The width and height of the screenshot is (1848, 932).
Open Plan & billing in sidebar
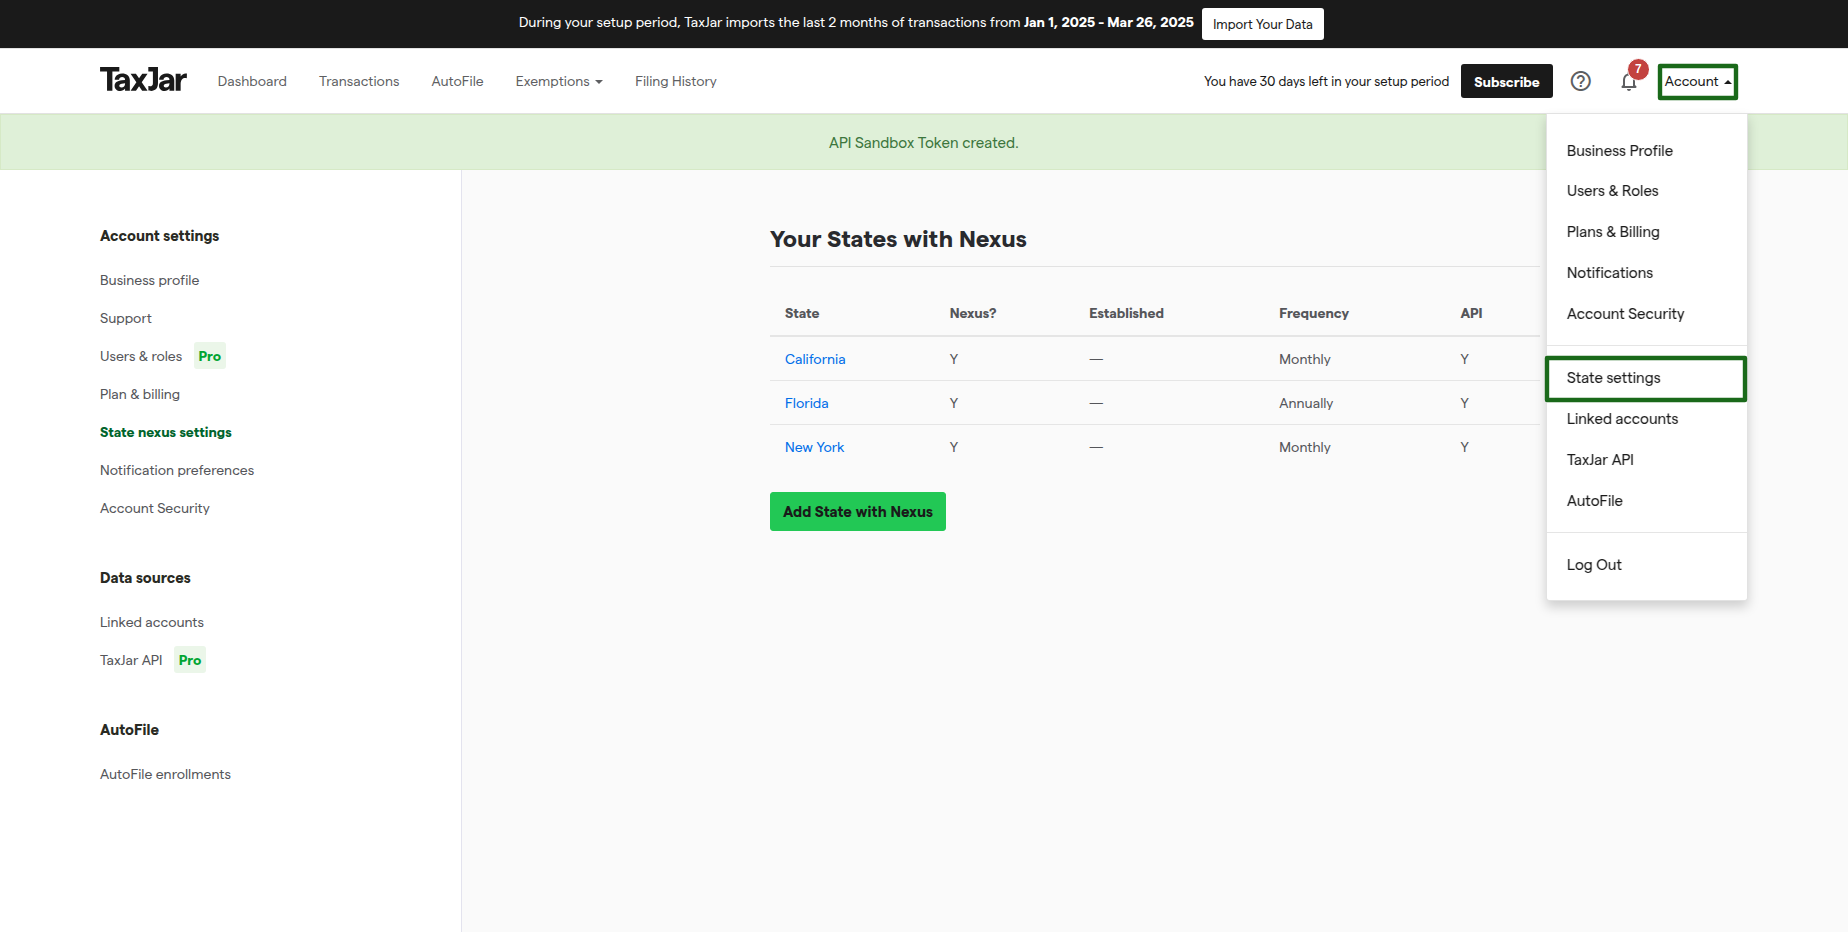pos(140,394)
